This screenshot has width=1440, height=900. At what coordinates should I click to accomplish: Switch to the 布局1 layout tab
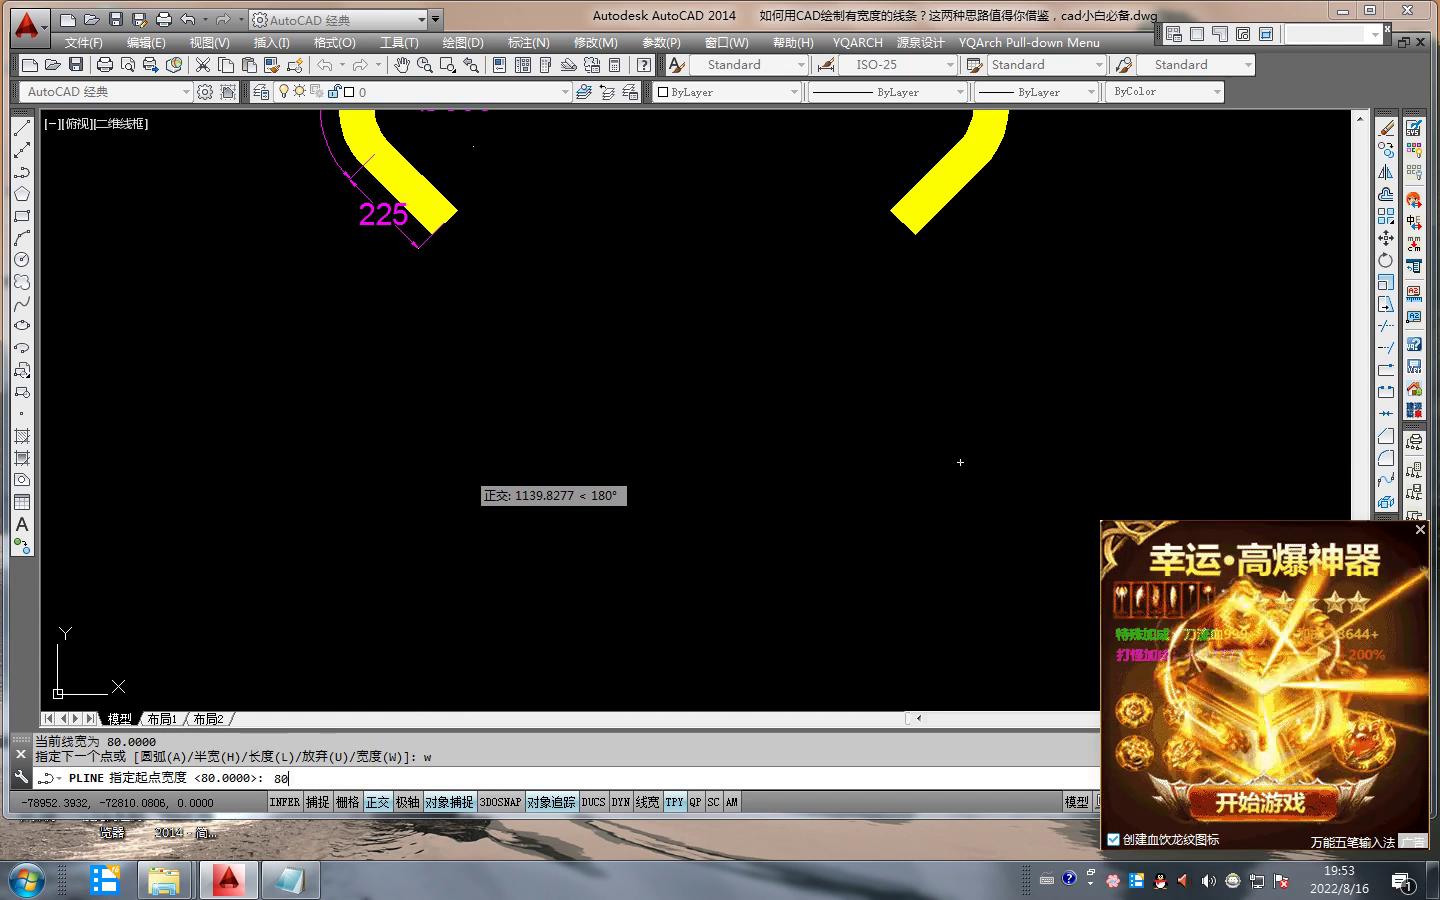tap(162, 719)
